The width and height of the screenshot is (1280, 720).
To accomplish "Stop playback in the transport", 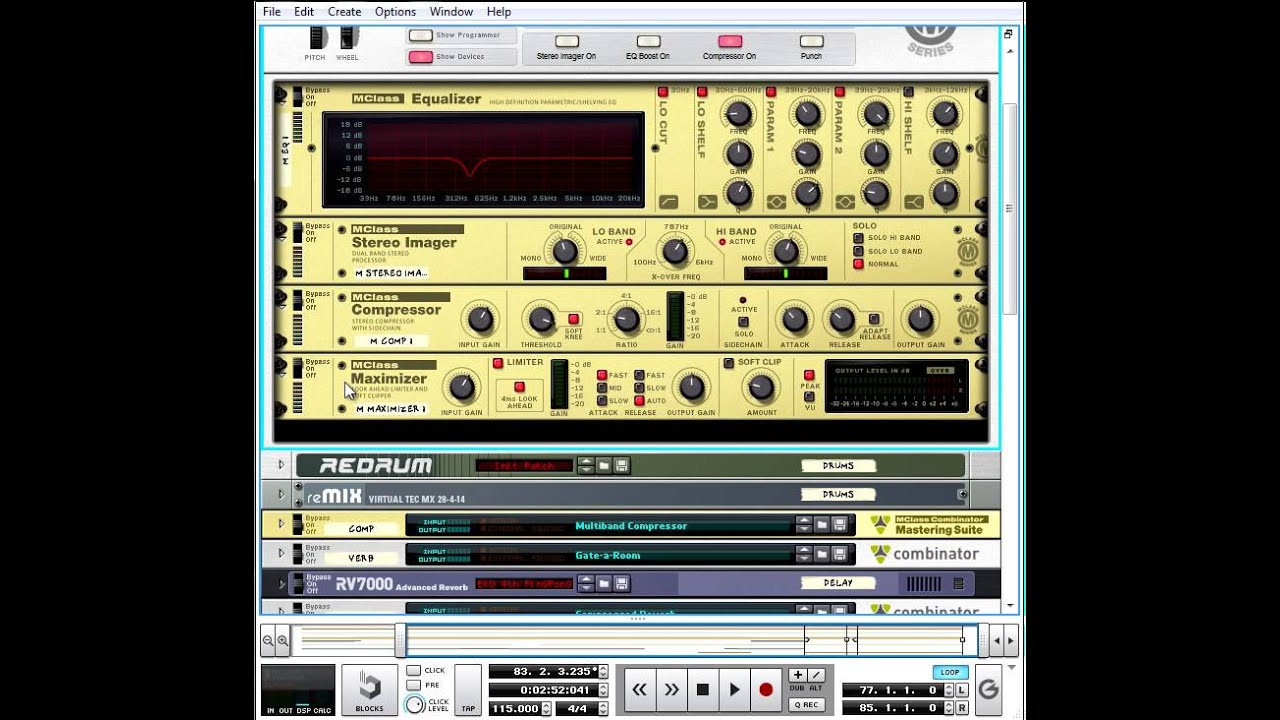I will pos(703,690).
